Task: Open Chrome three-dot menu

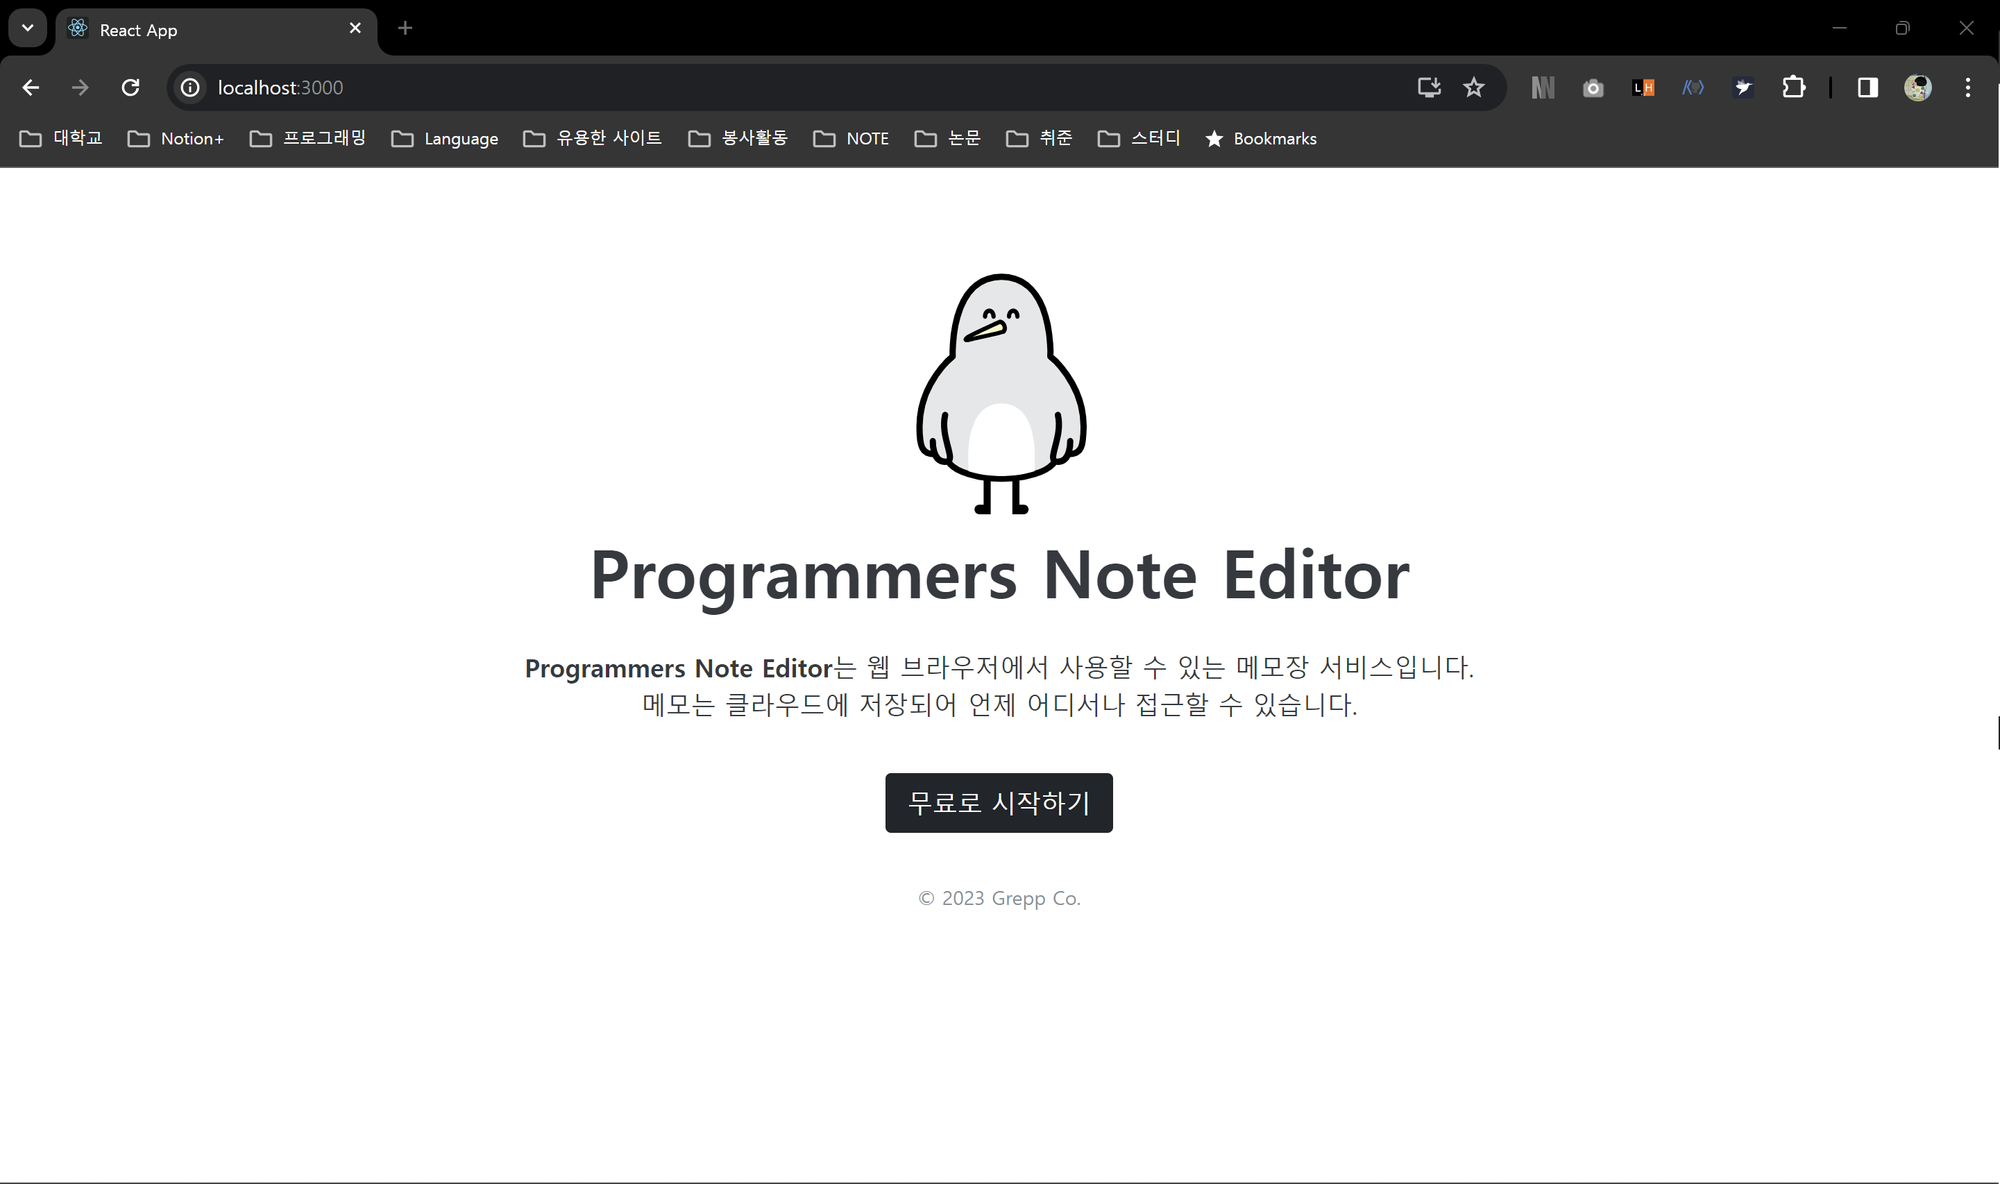Action: 1968,88
